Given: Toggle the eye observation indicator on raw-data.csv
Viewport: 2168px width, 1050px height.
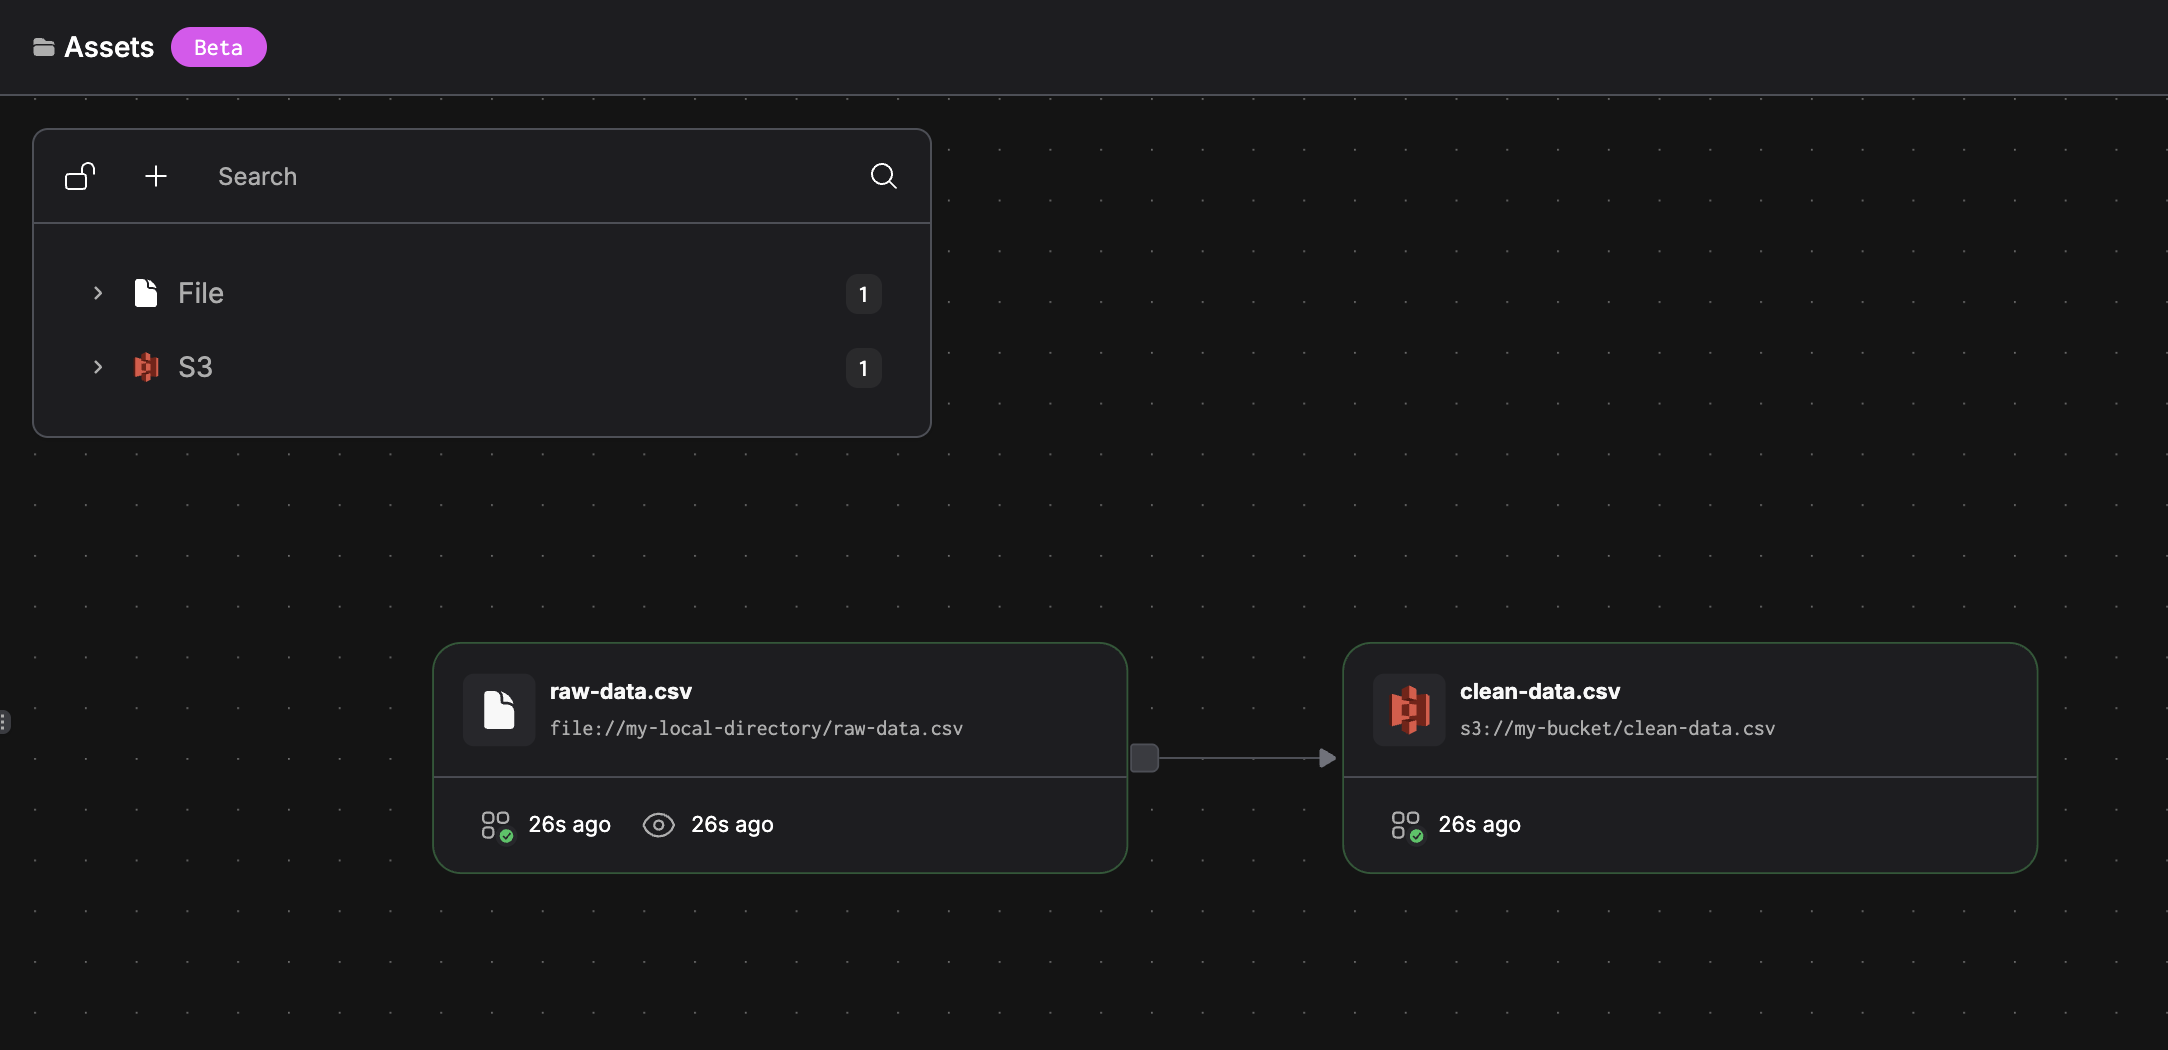Looking at the screenshot, I should pos(658,824).
